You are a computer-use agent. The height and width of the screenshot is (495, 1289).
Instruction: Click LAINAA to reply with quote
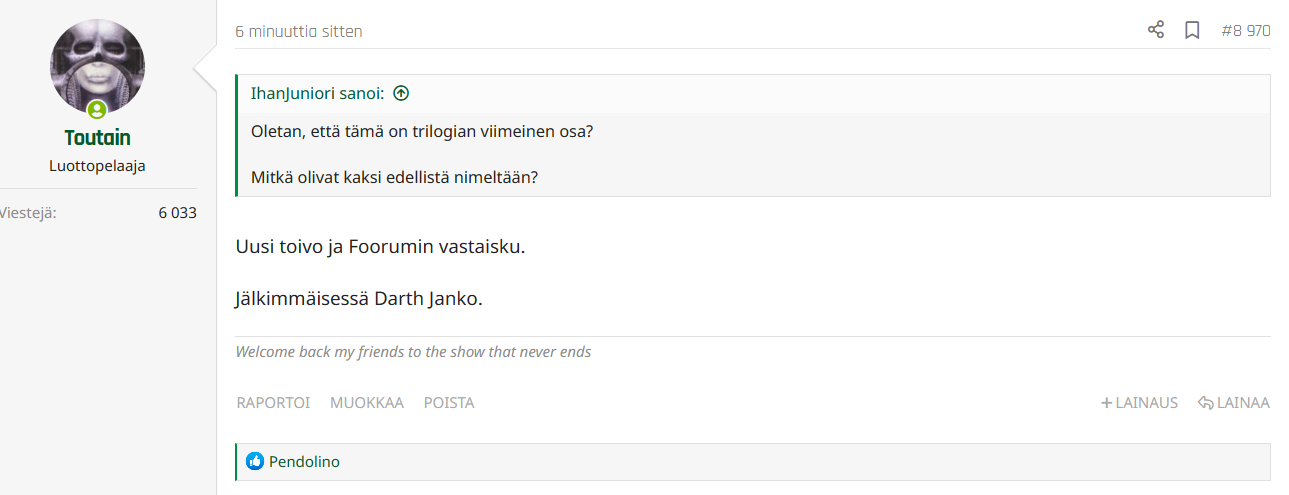tap(1233, 403)
